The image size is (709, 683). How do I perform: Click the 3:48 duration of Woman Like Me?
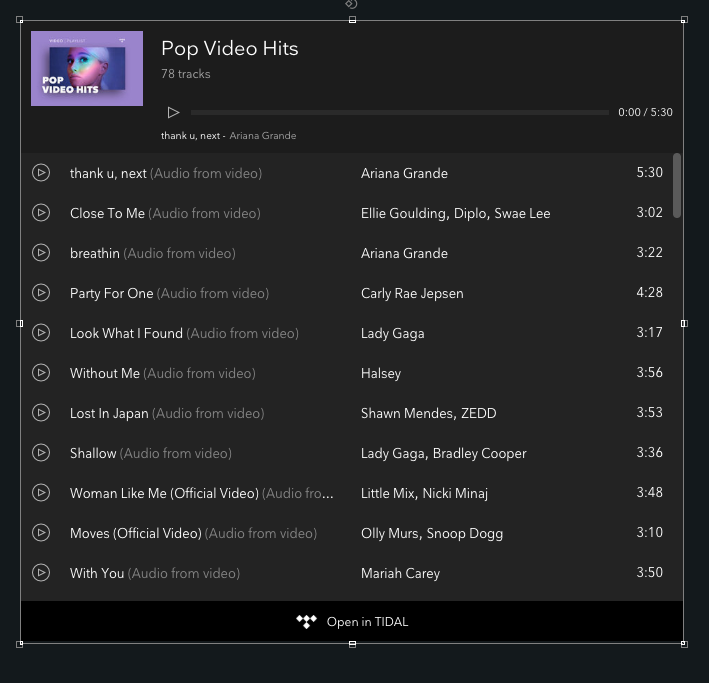click(649, 492)
